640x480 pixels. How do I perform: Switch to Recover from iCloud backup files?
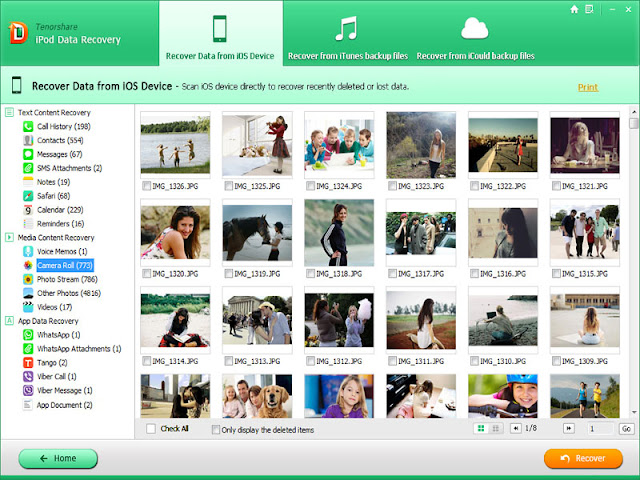pos(476,39)
